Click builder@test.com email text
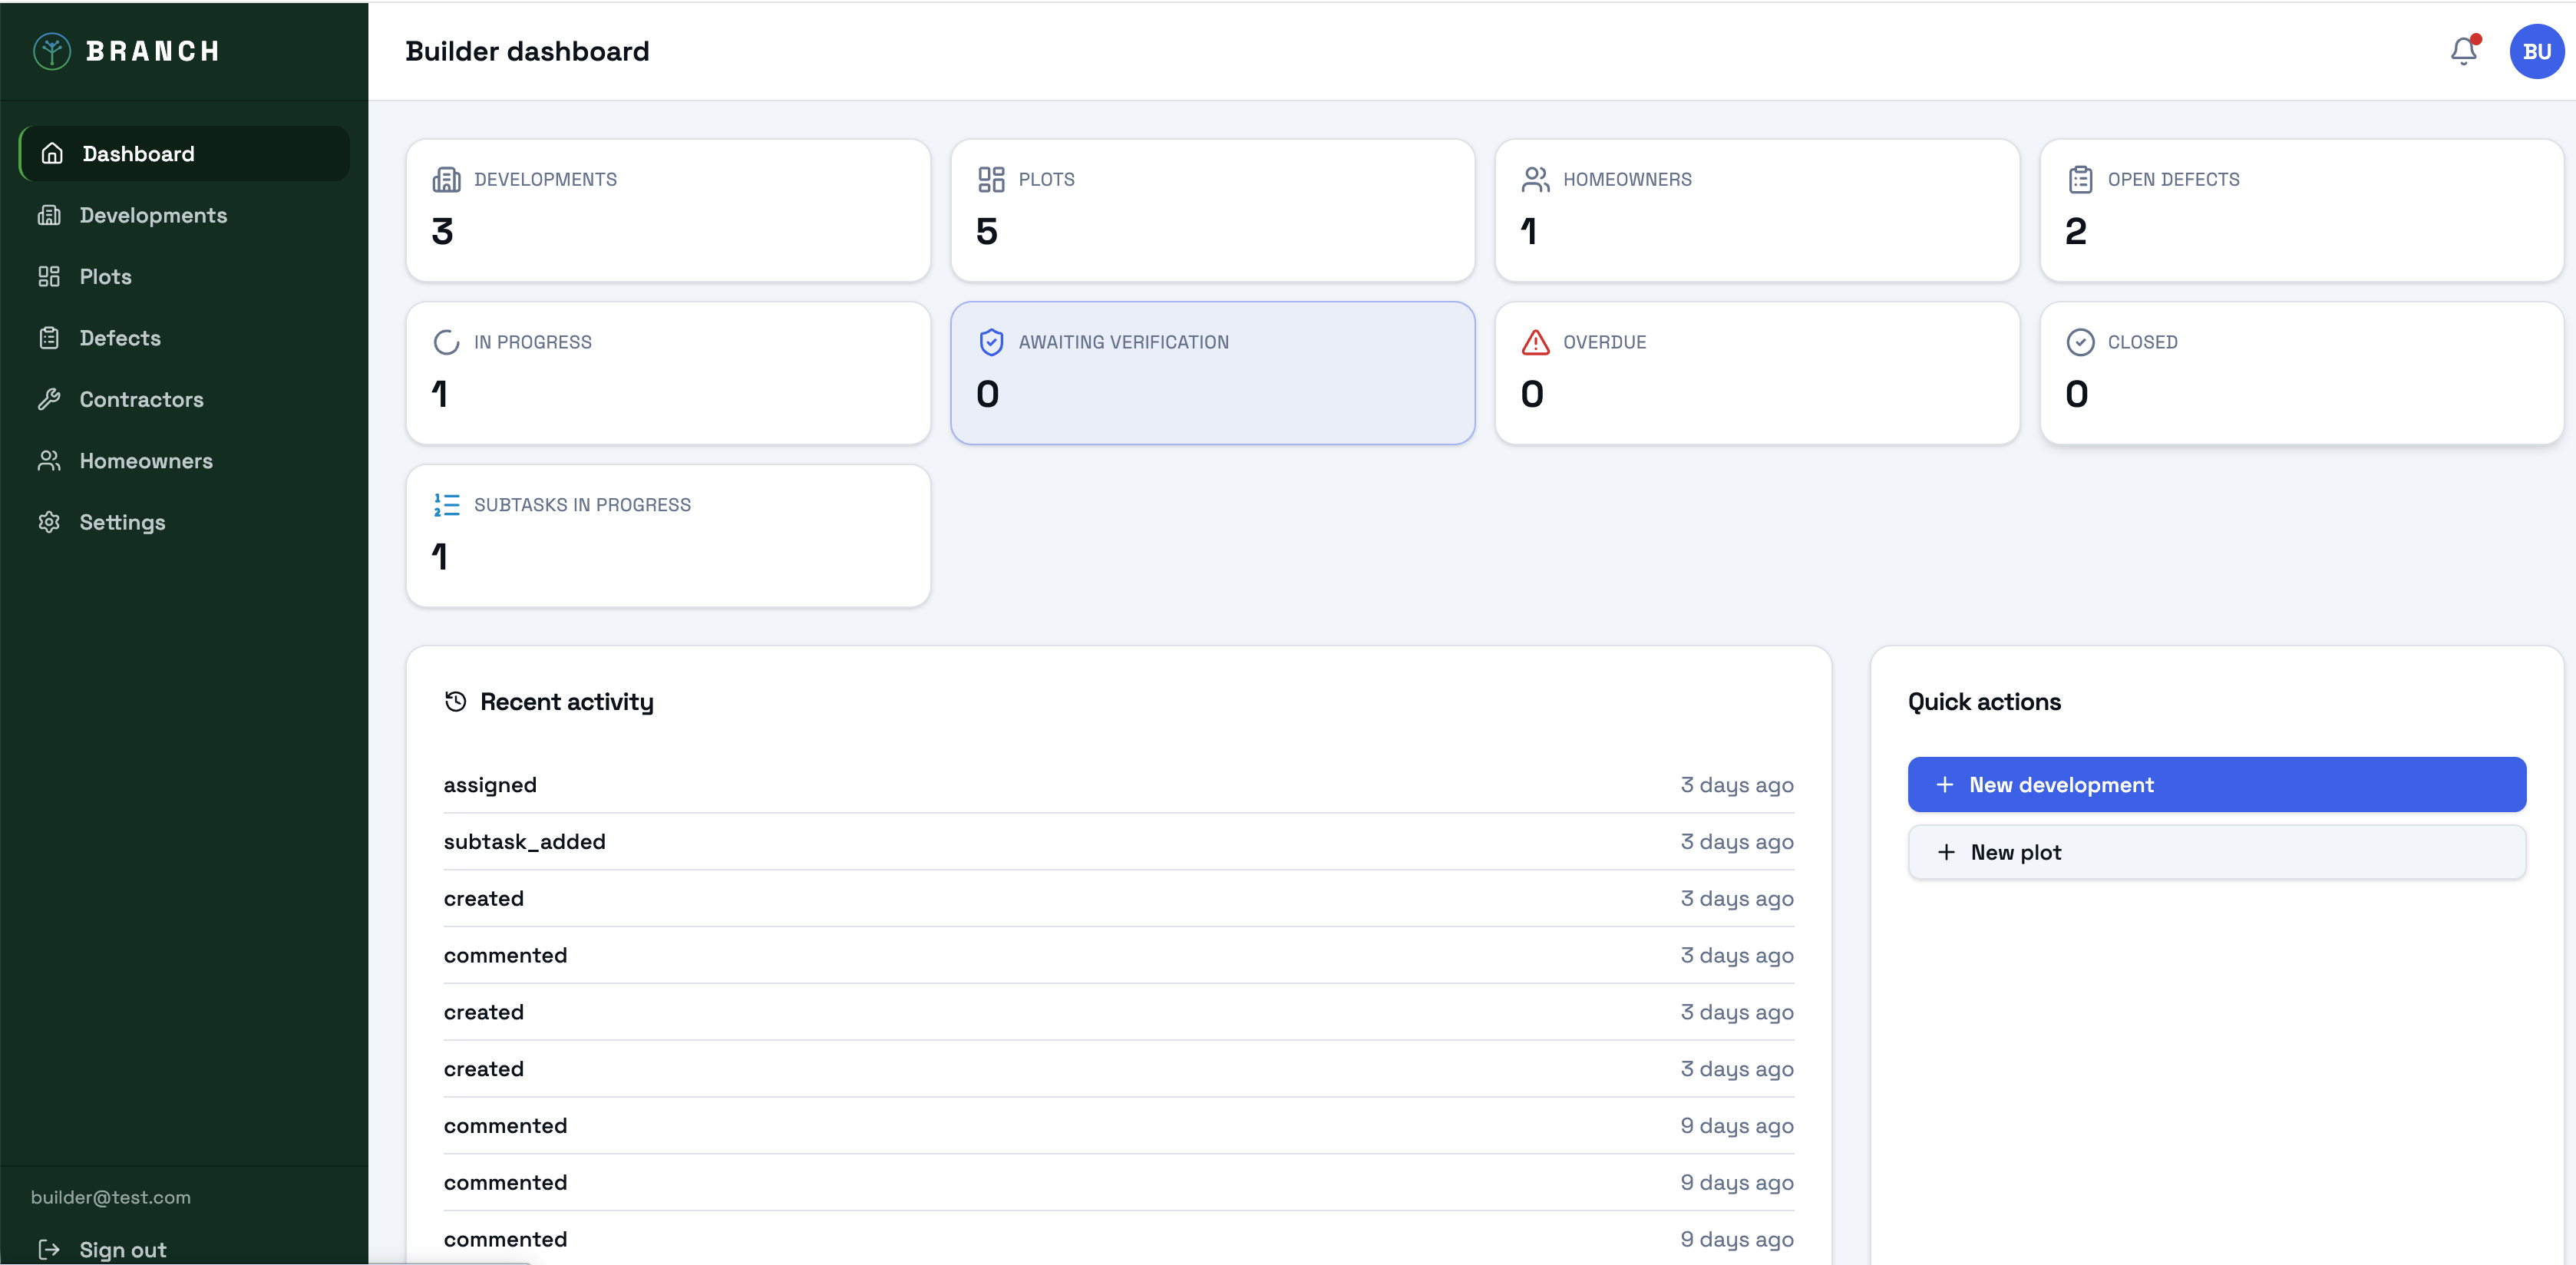 [110, 1197]
